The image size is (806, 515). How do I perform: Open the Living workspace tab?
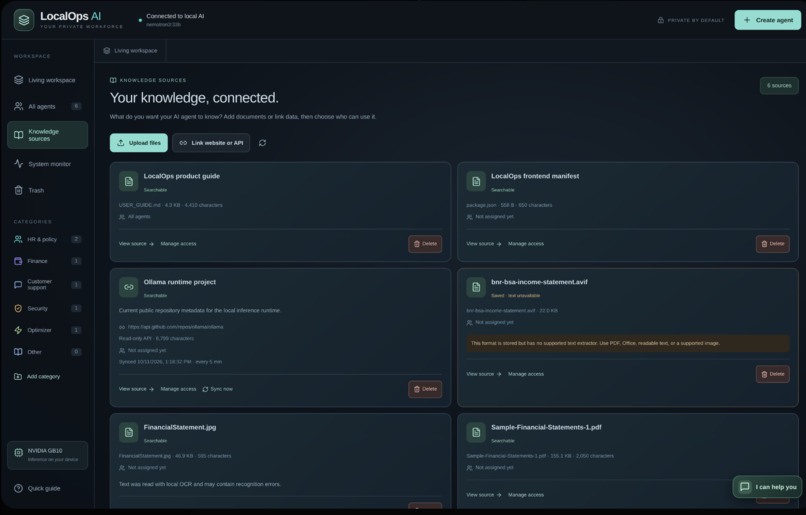click(x=131, y=51)
